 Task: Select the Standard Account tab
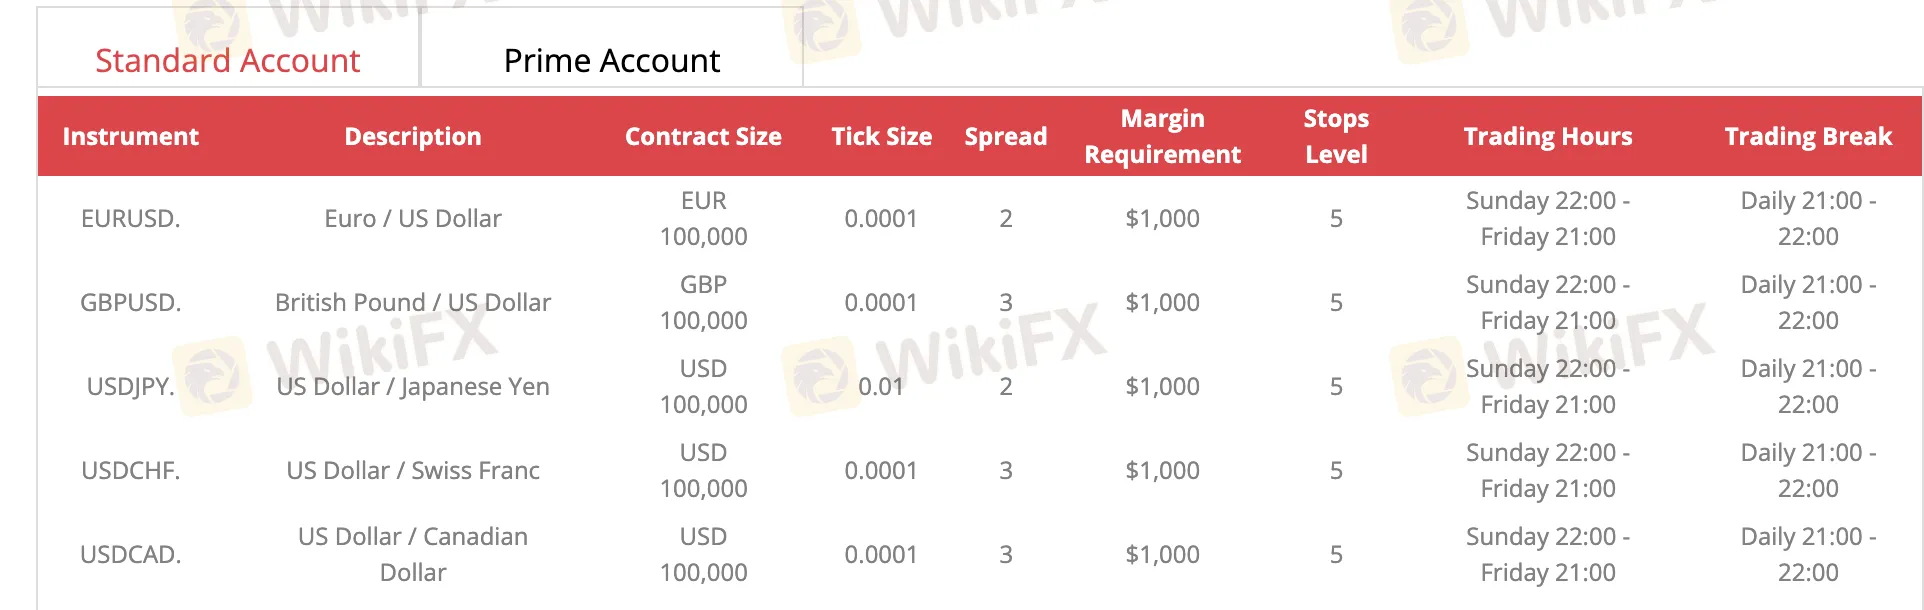click(227, 60)
